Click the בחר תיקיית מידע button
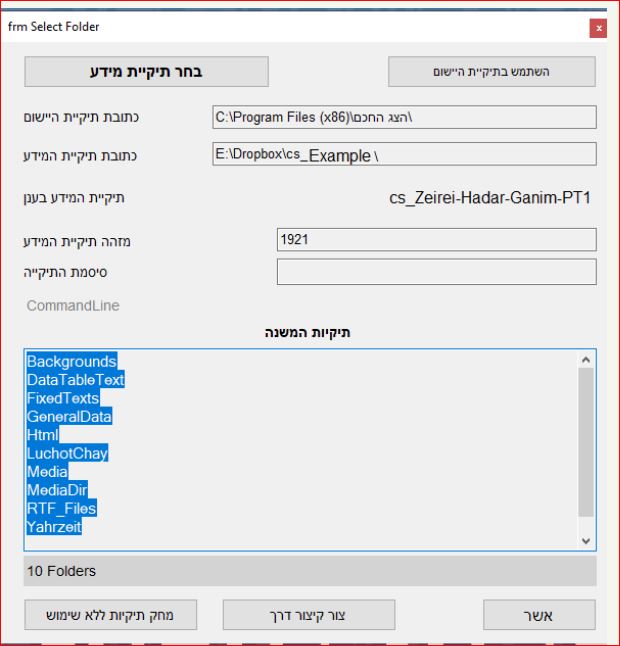620x646 pixels. tap(146, 72)
